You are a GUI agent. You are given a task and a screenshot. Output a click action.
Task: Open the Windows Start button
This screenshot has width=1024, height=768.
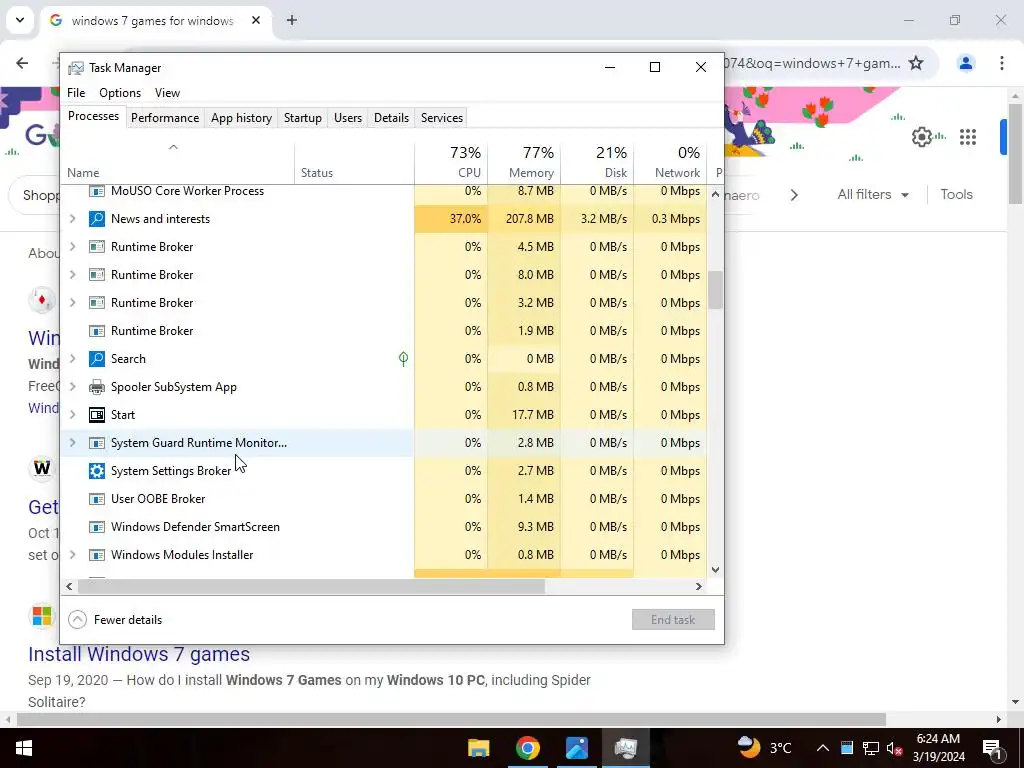[24, 748]
